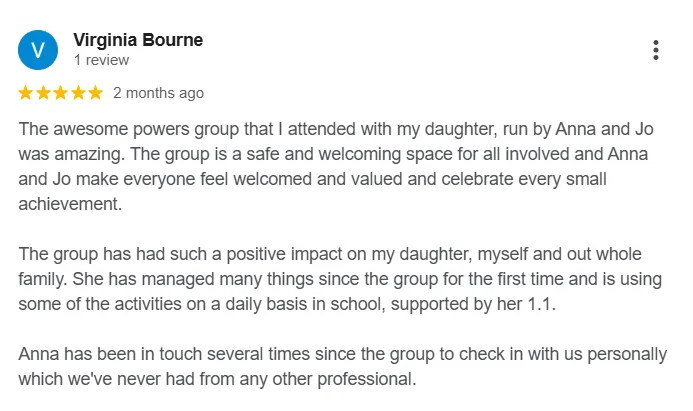Click the "2 months ago" timestamp
Image resolution: width=693 pixels, height=411 pixels.
[x=158, y=93]
